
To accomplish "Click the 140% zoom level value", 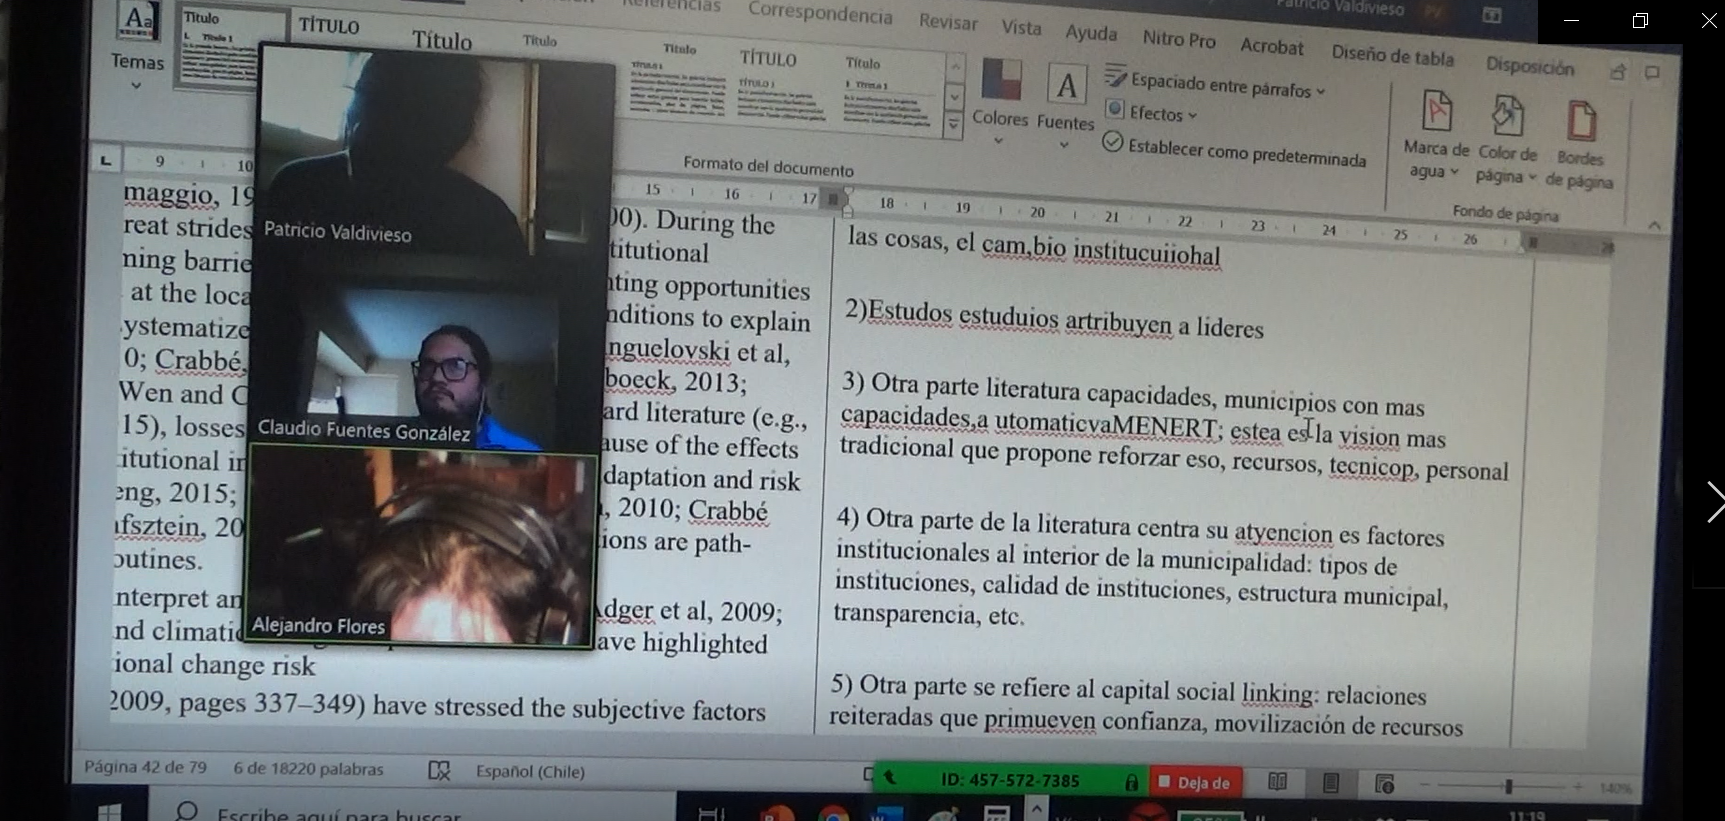I will tap(1615, 788).
